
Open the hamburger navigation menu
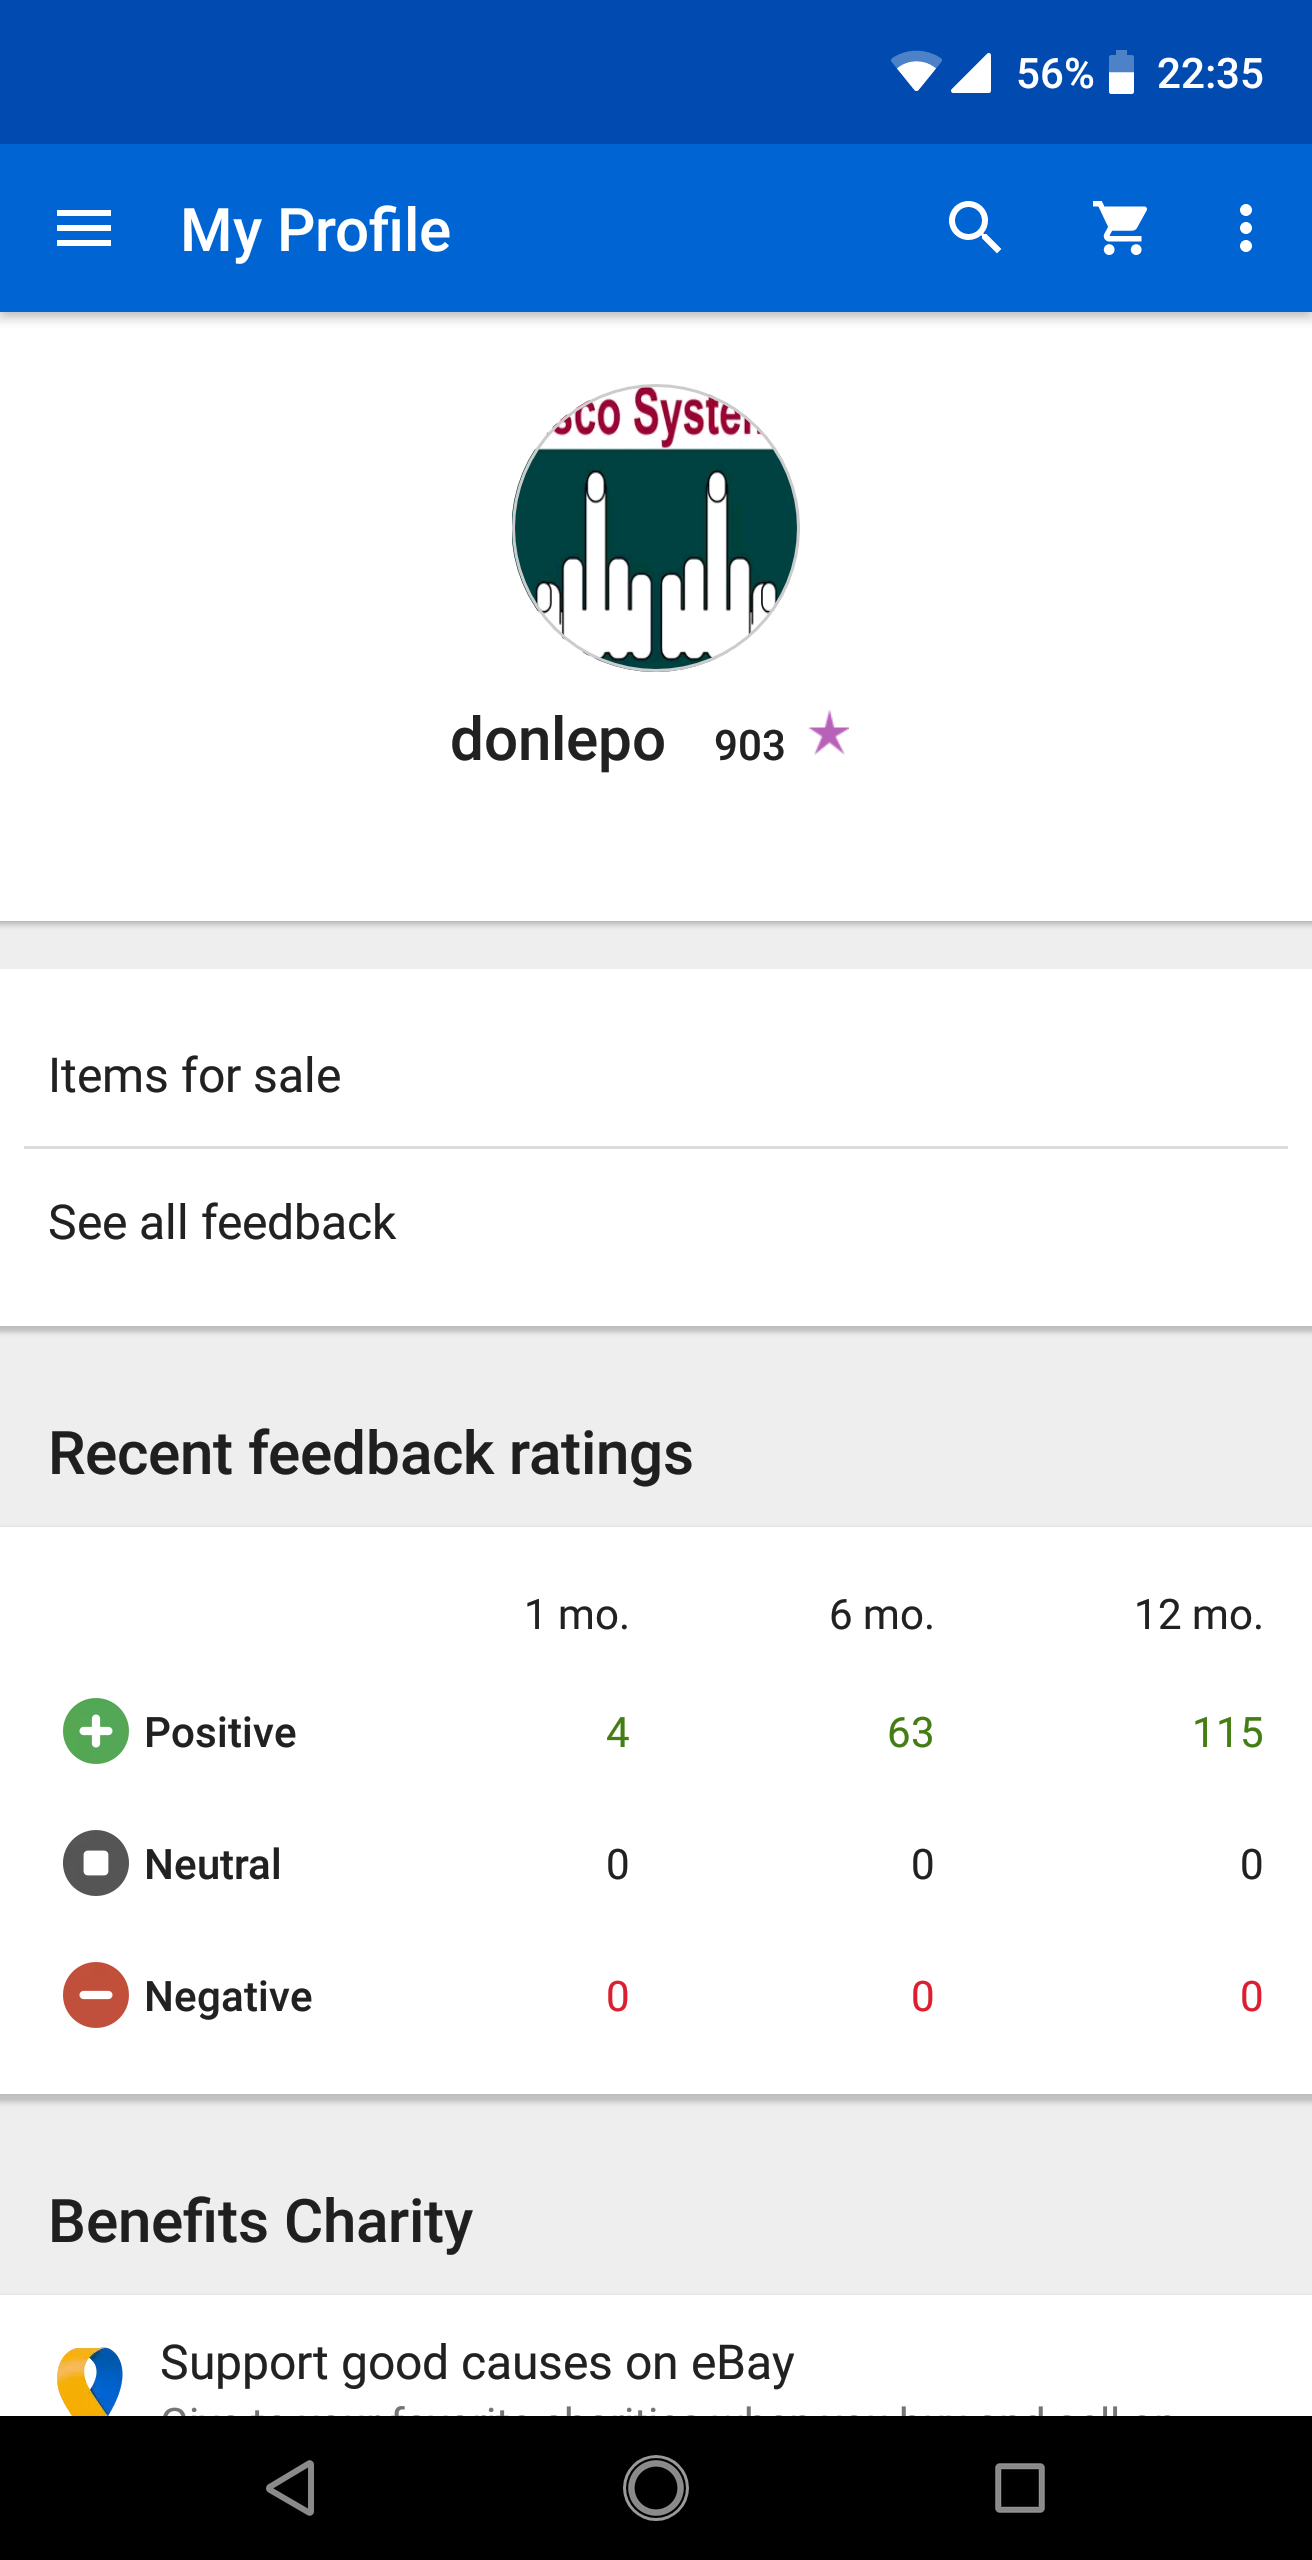(x=84, y=229)
